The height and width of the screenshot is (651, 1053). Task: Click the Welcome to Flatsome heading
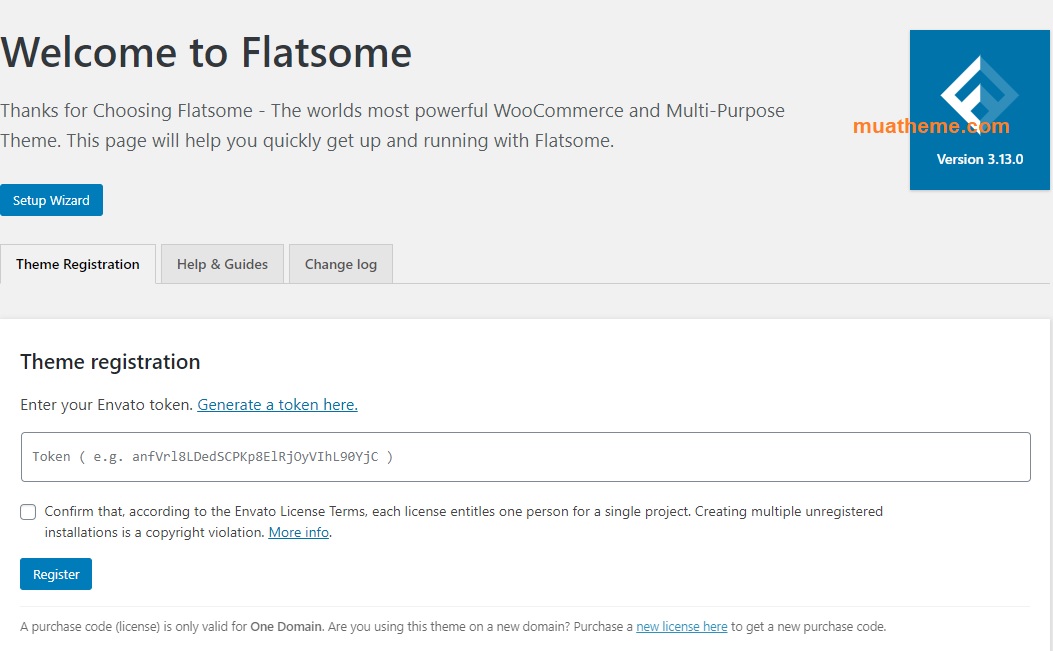click(206, 52)
